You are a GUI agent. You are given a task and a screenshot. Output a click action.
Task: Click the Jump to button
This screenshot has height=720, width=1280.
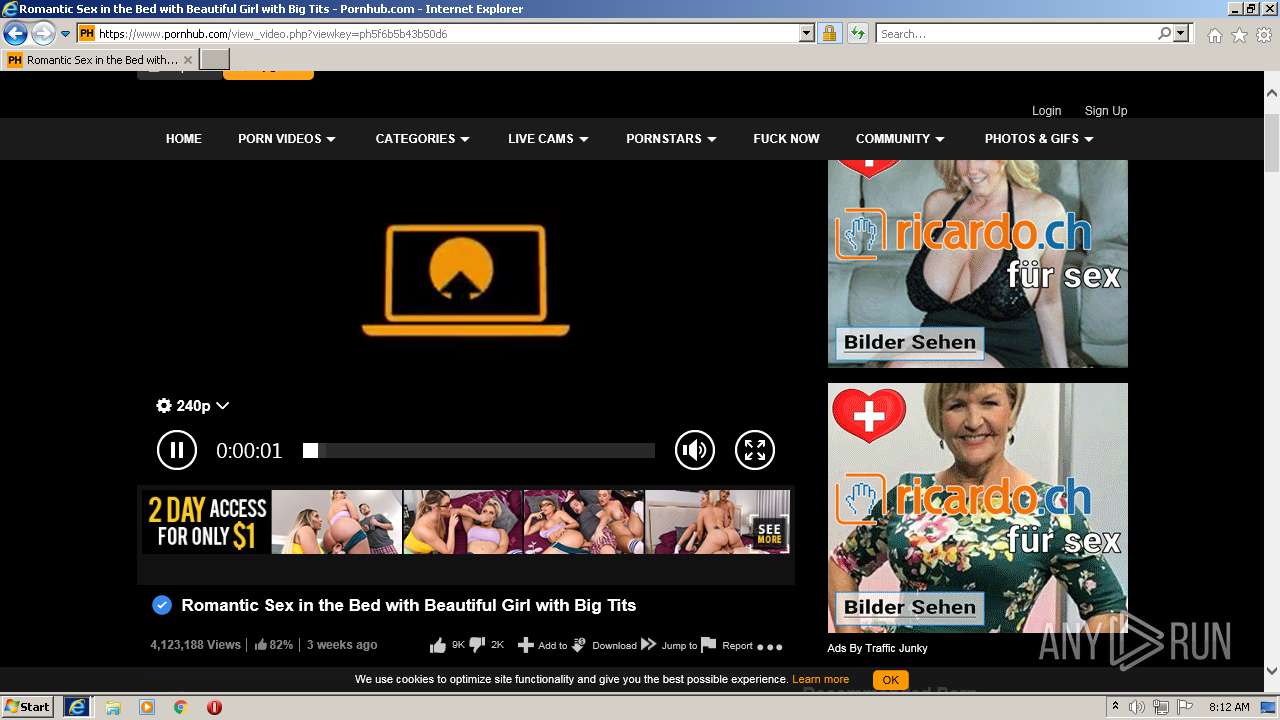669,646
